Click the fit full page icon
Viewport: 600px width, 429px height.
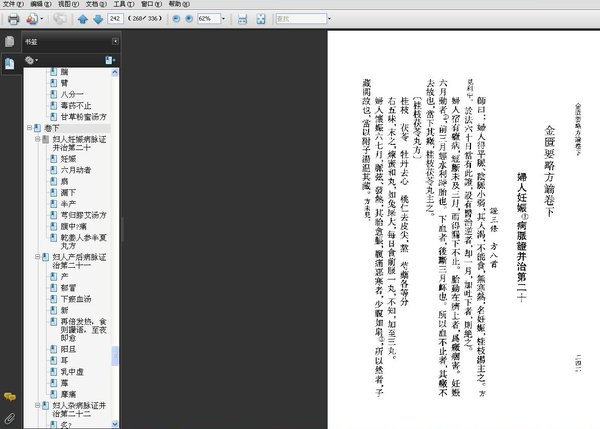click(x=261, y=19)
